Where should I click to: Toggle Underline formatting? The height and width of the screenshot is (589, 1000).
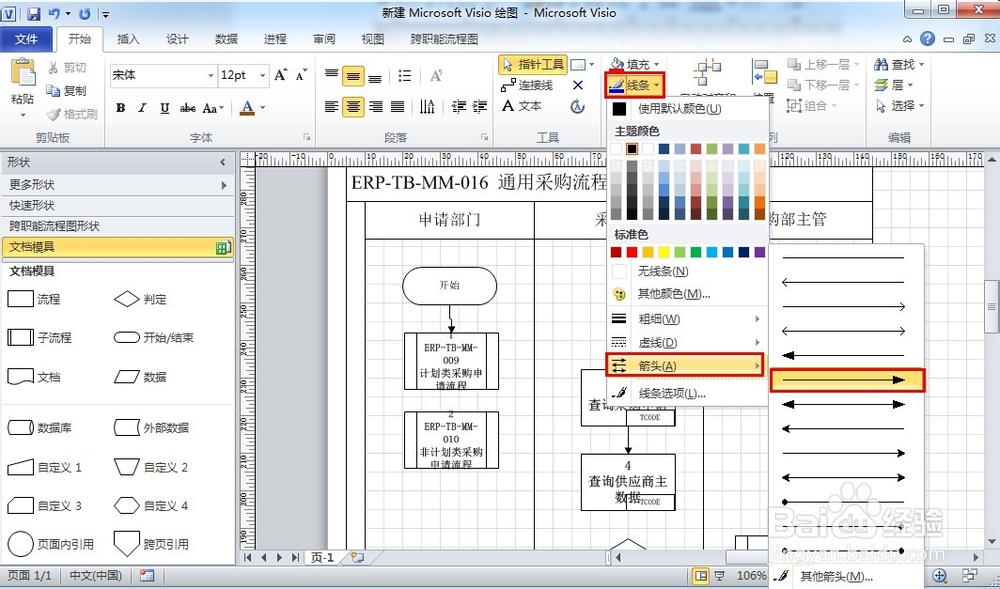(165, 108)
